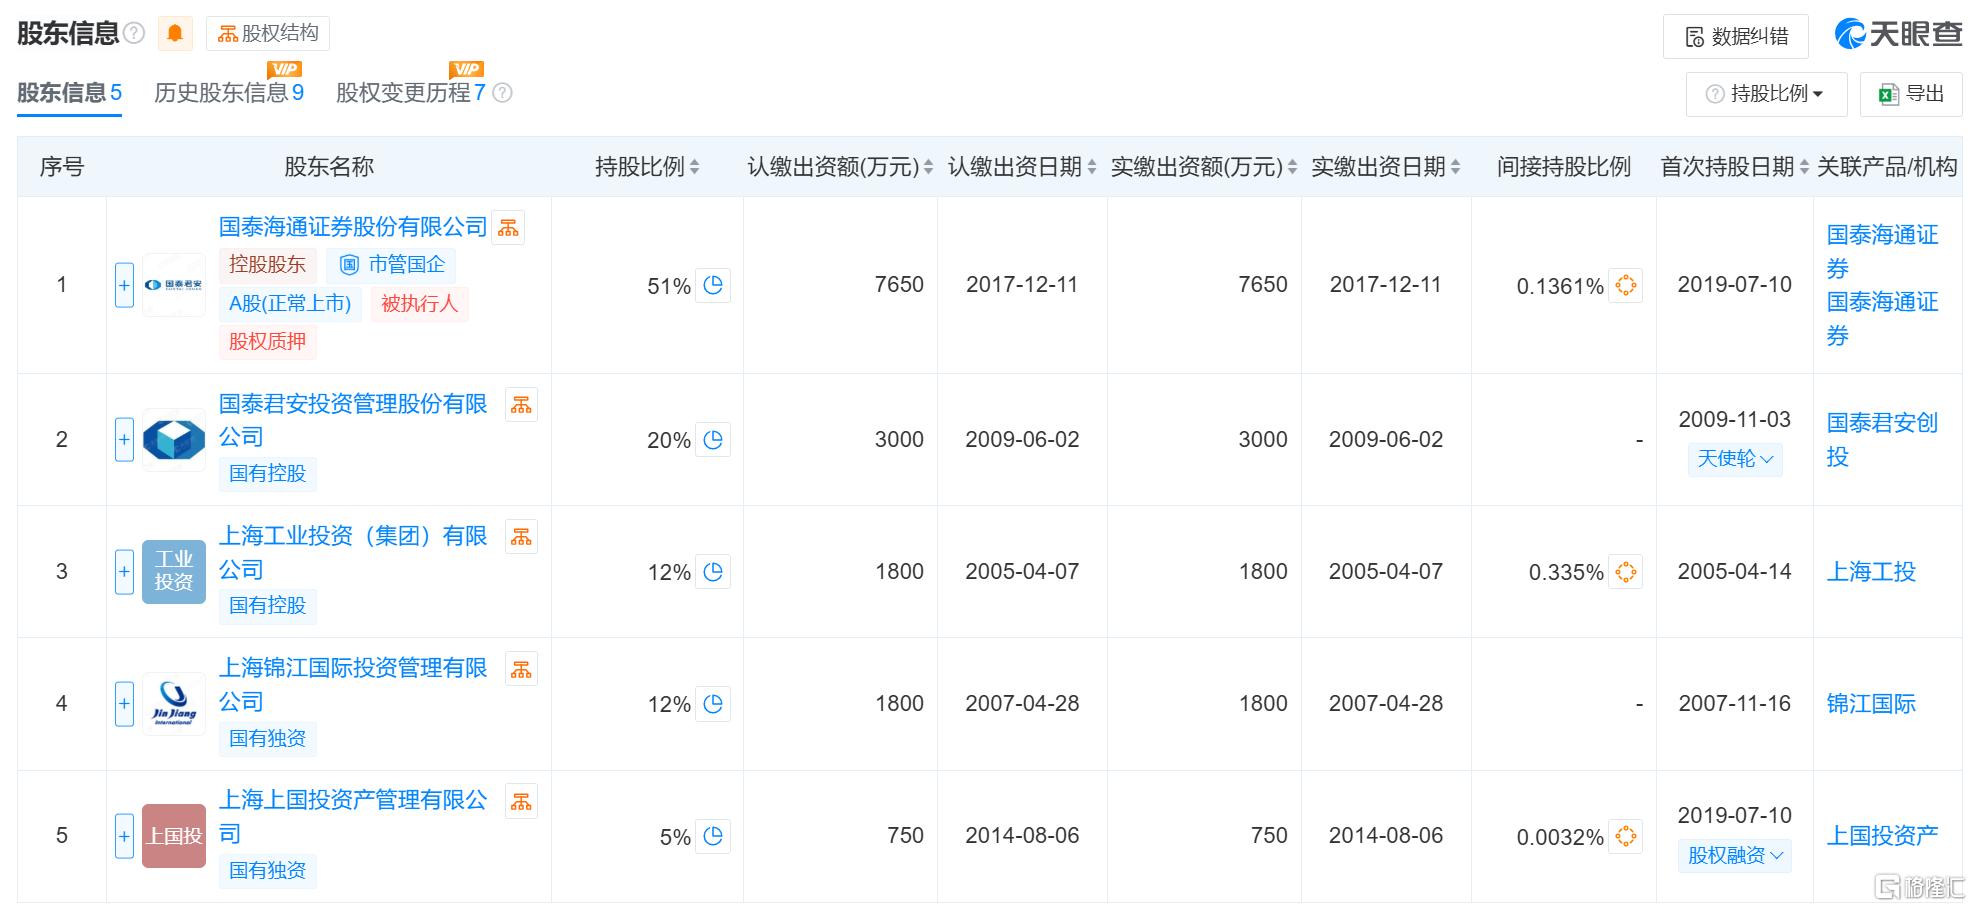Open 上海工投 related product link

click(1871, 572)
